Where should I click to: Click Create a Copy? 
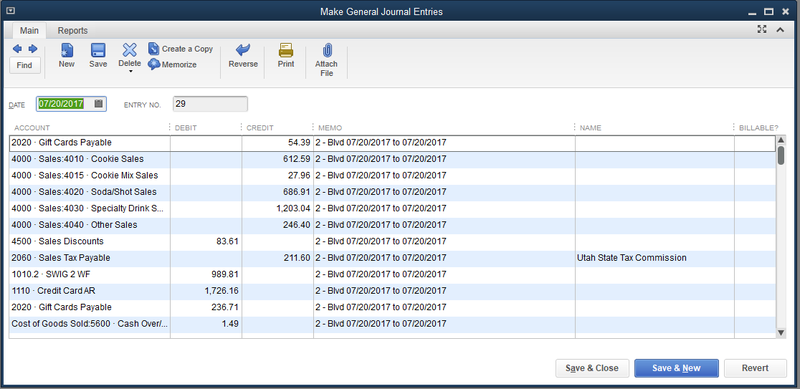coord(181,49)
